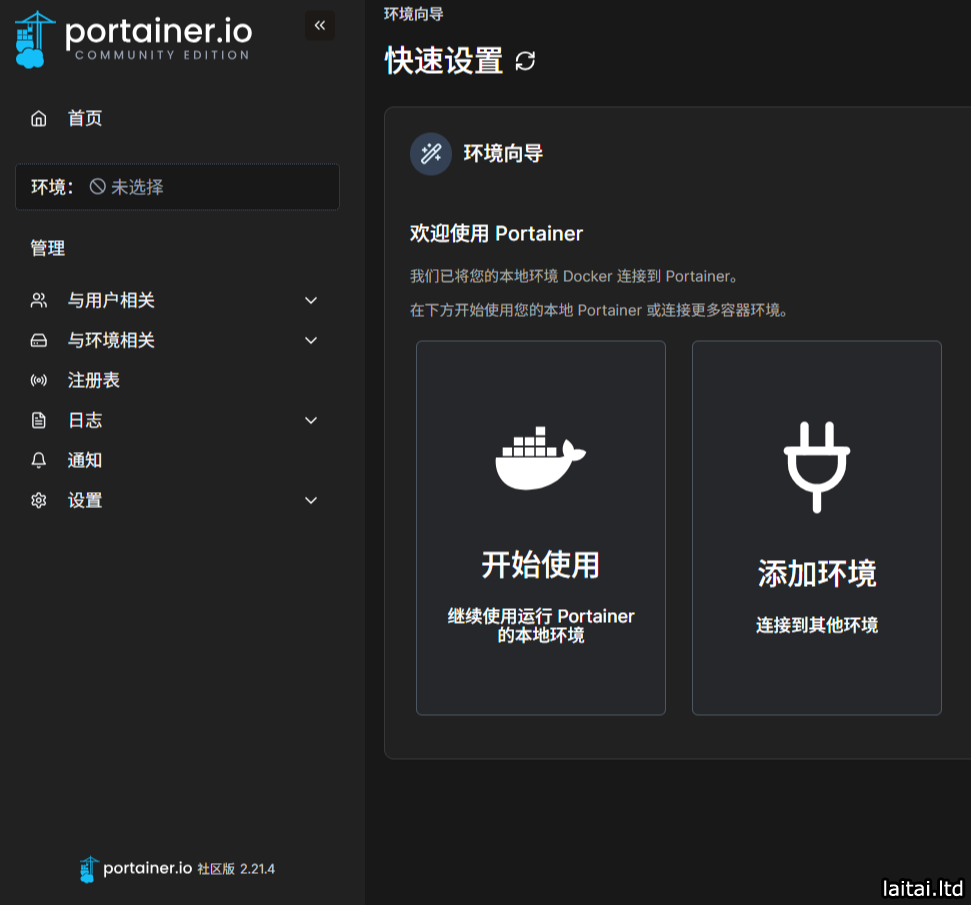Select the 添加环境 card
The width and height of the screenshot is (971, 905).
pos(816,528)
